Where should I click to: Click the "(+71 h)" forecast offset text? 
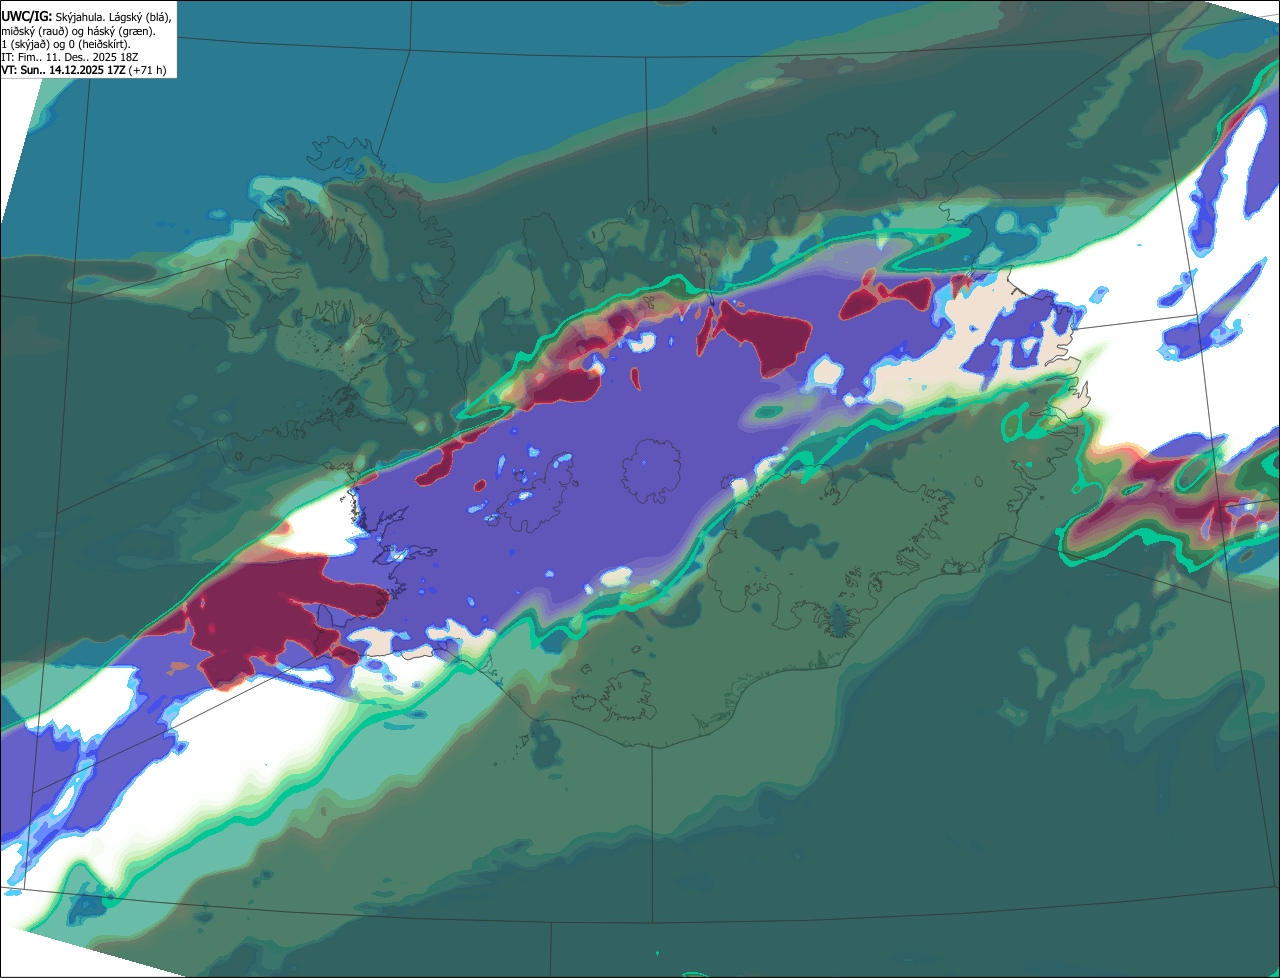pos(147,70)
